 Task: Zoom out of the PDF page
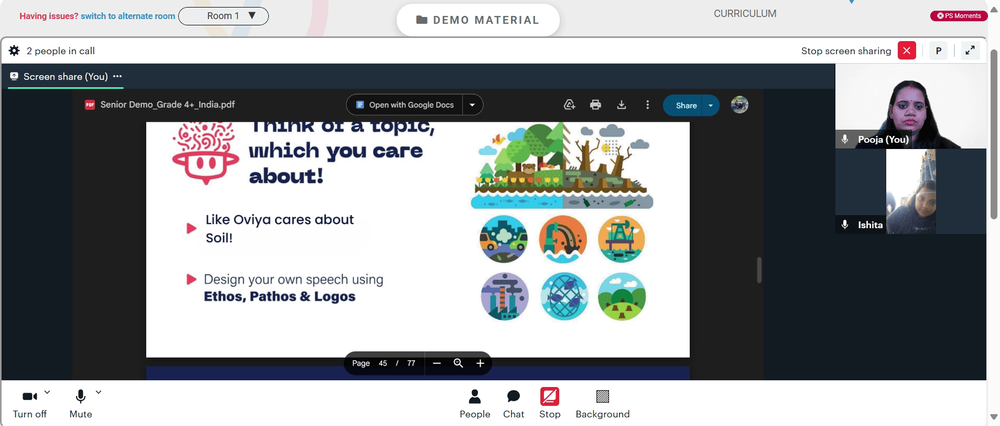coord(437,364)
